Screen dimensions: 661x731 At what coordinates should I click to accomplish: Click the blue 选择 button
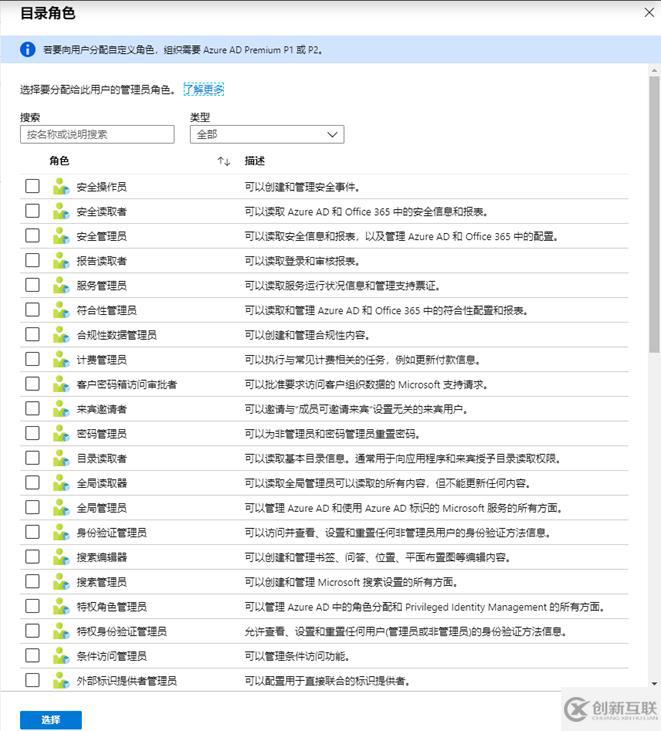click(x=51, y=720)
